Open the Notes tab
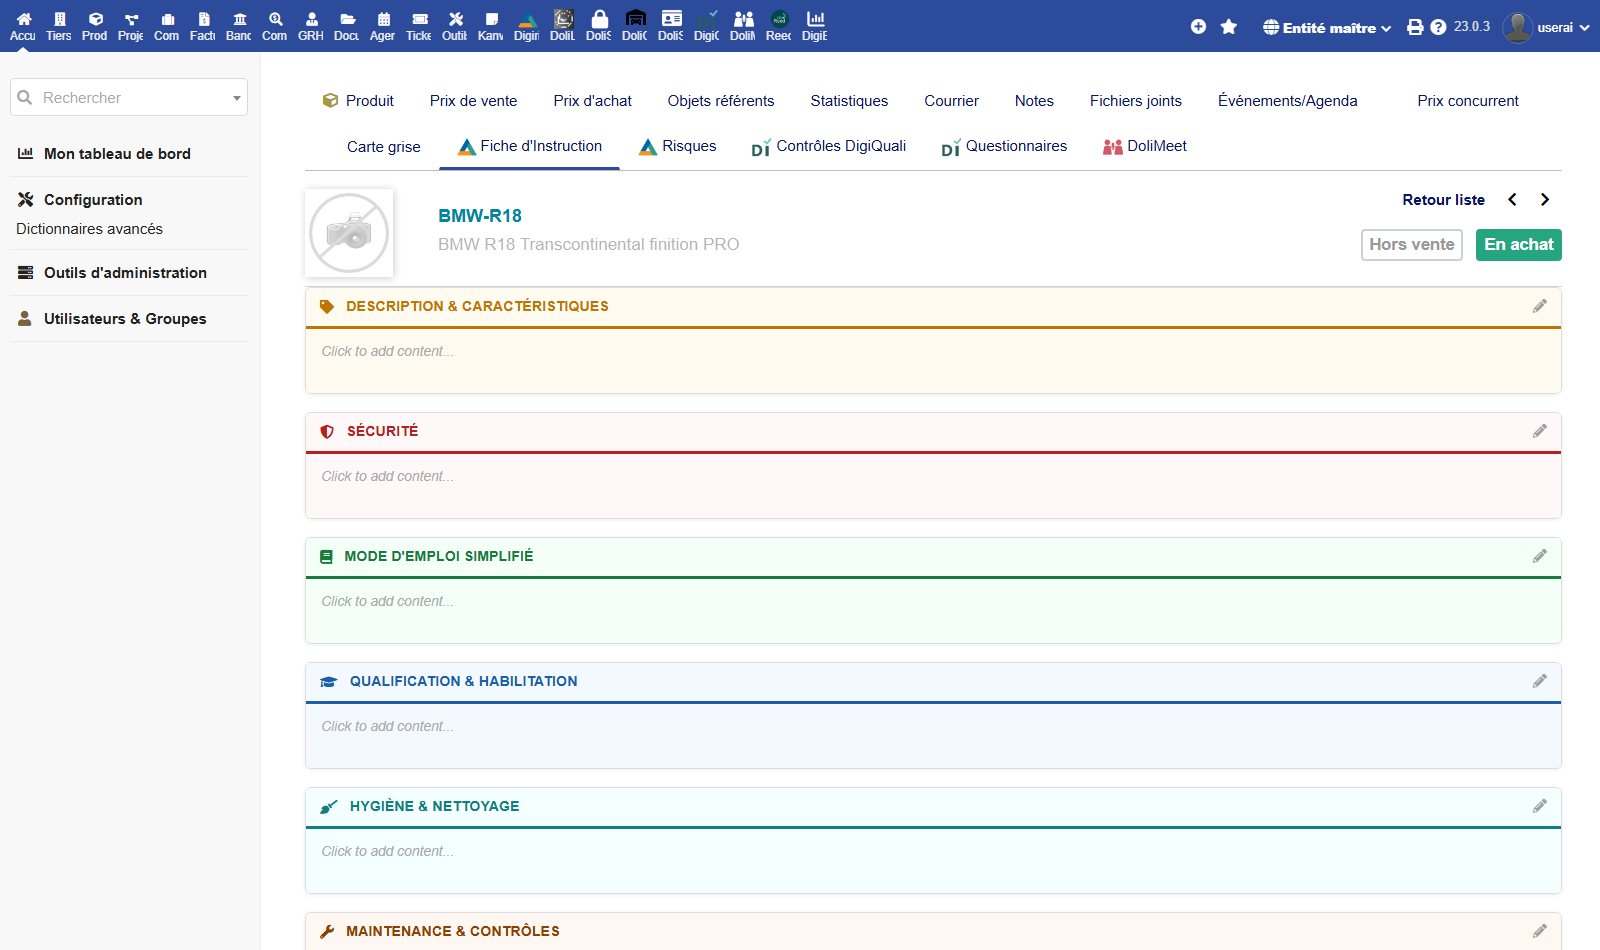Viewport: 1600px width, 950px height. pos(1034,101)
